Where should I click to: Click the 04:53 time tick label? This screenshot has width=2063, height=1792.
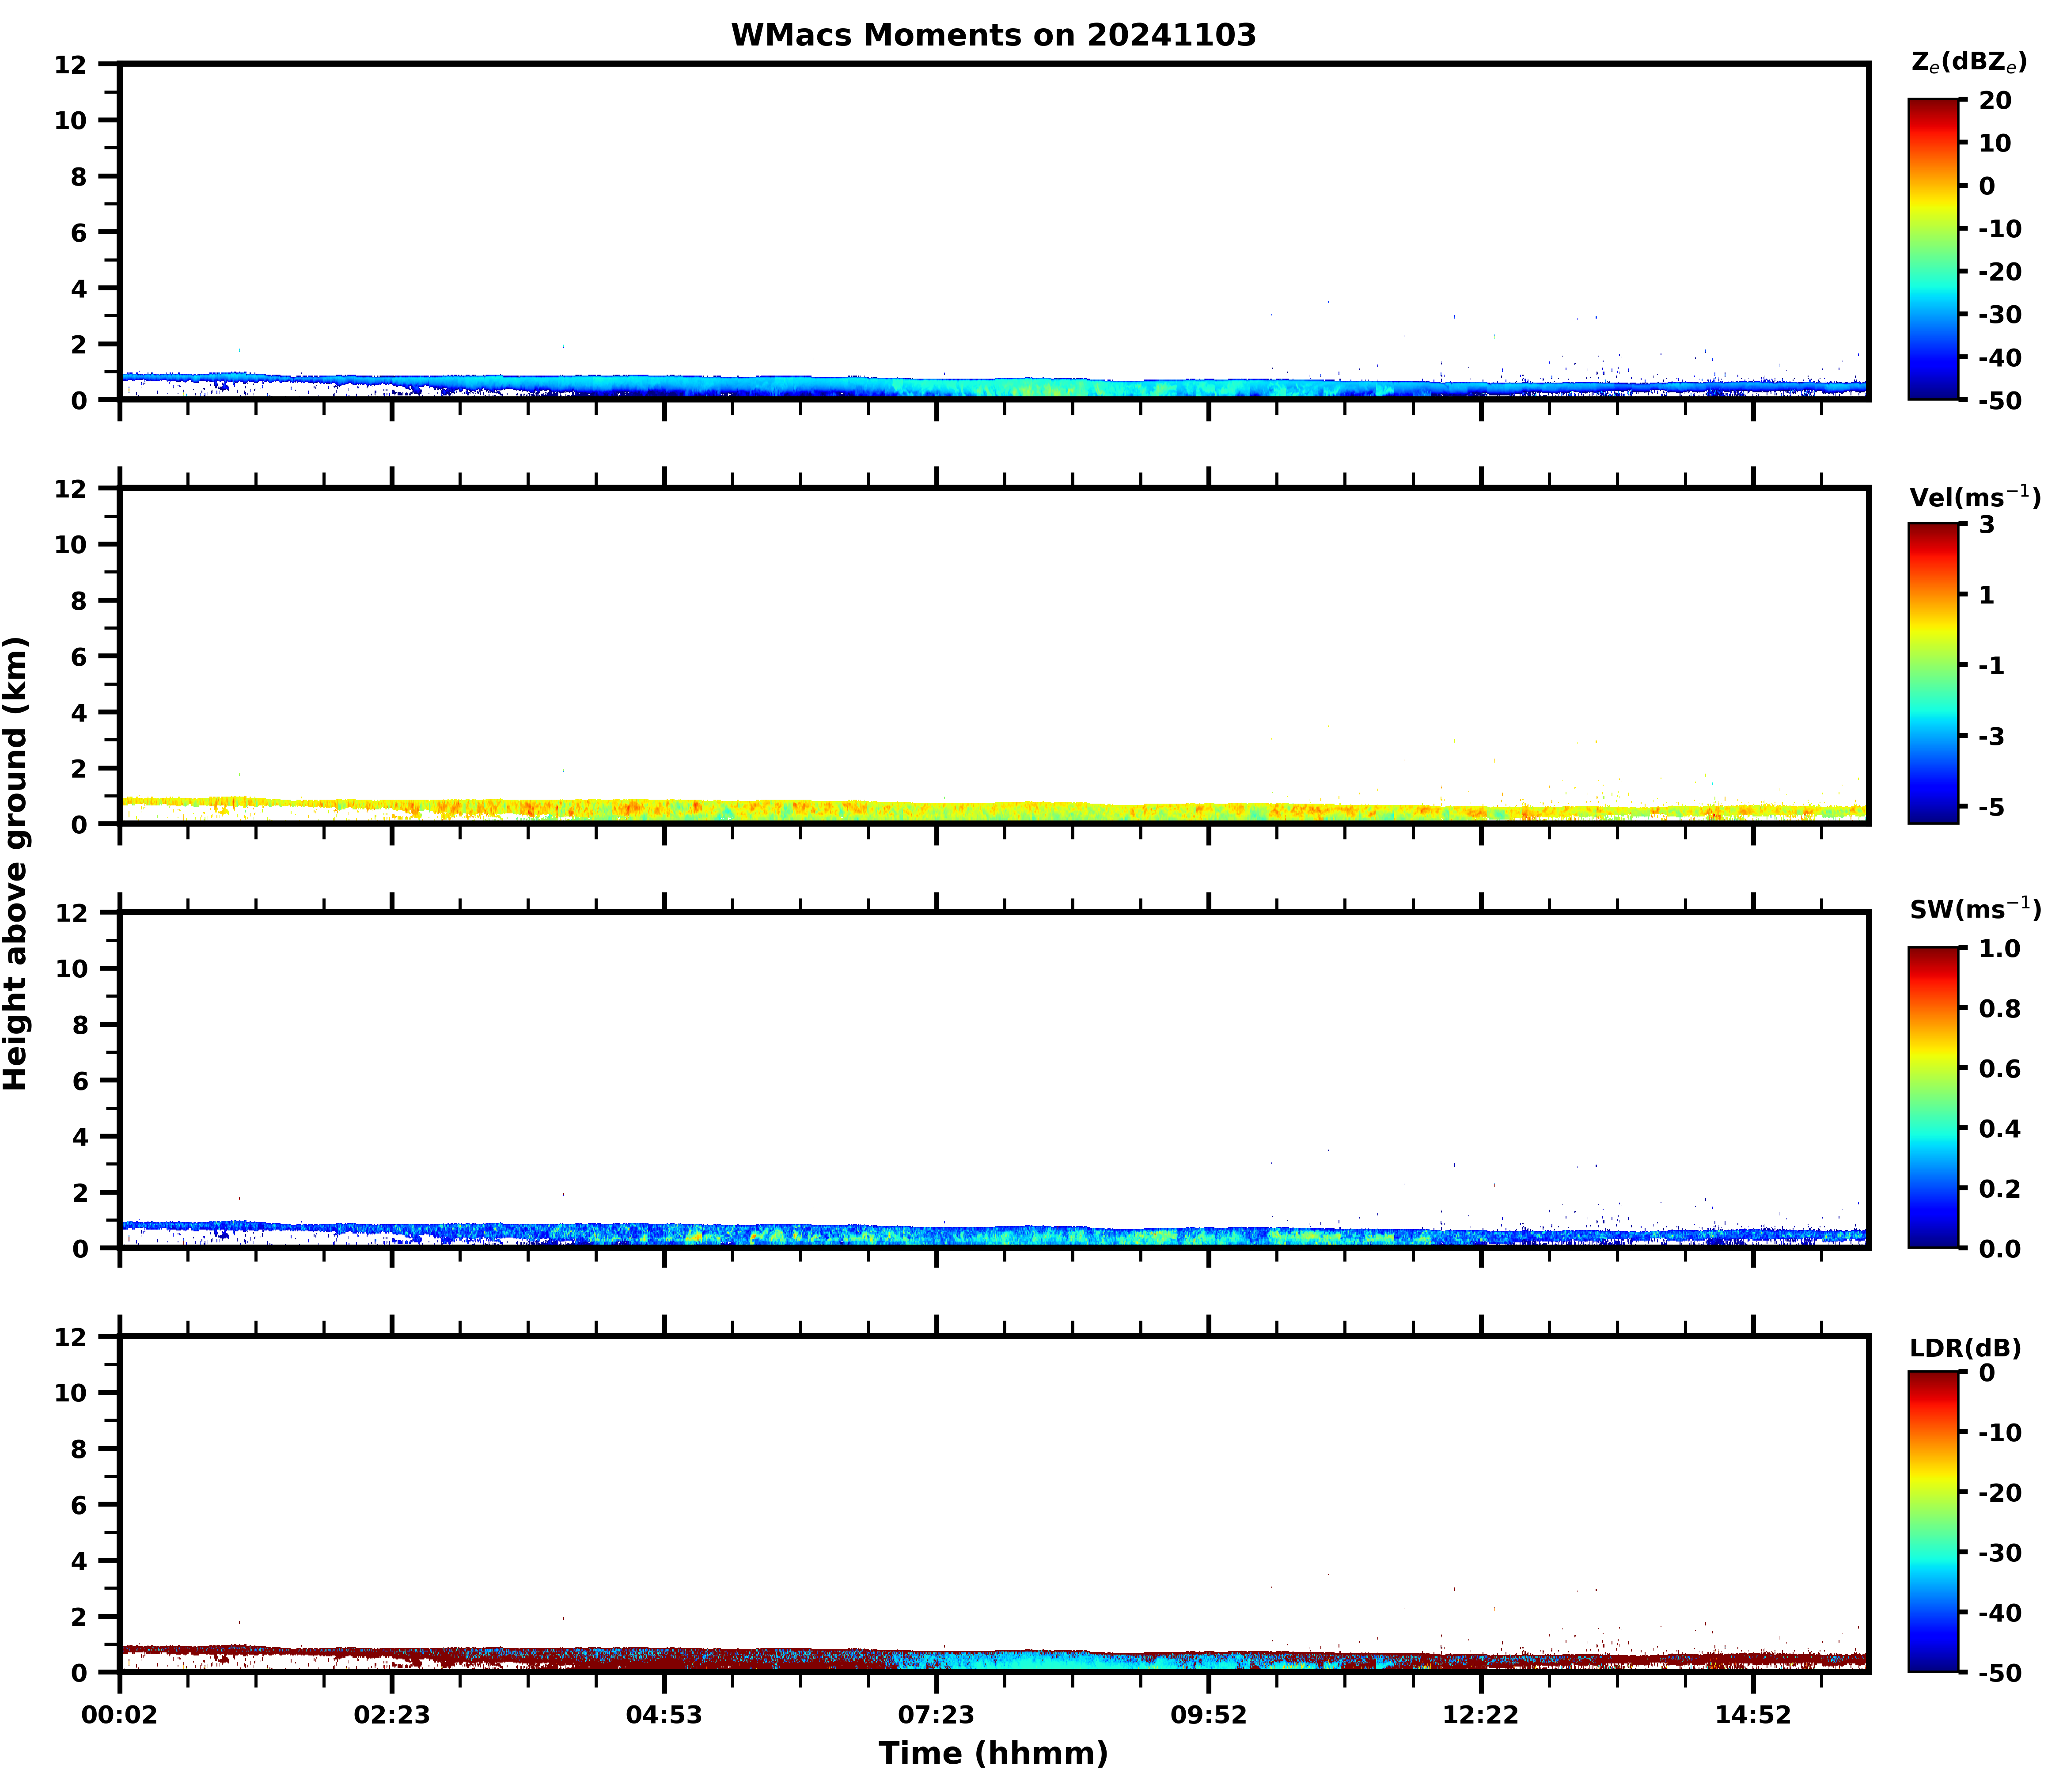pyautogui.click(x=664, y=1716)
